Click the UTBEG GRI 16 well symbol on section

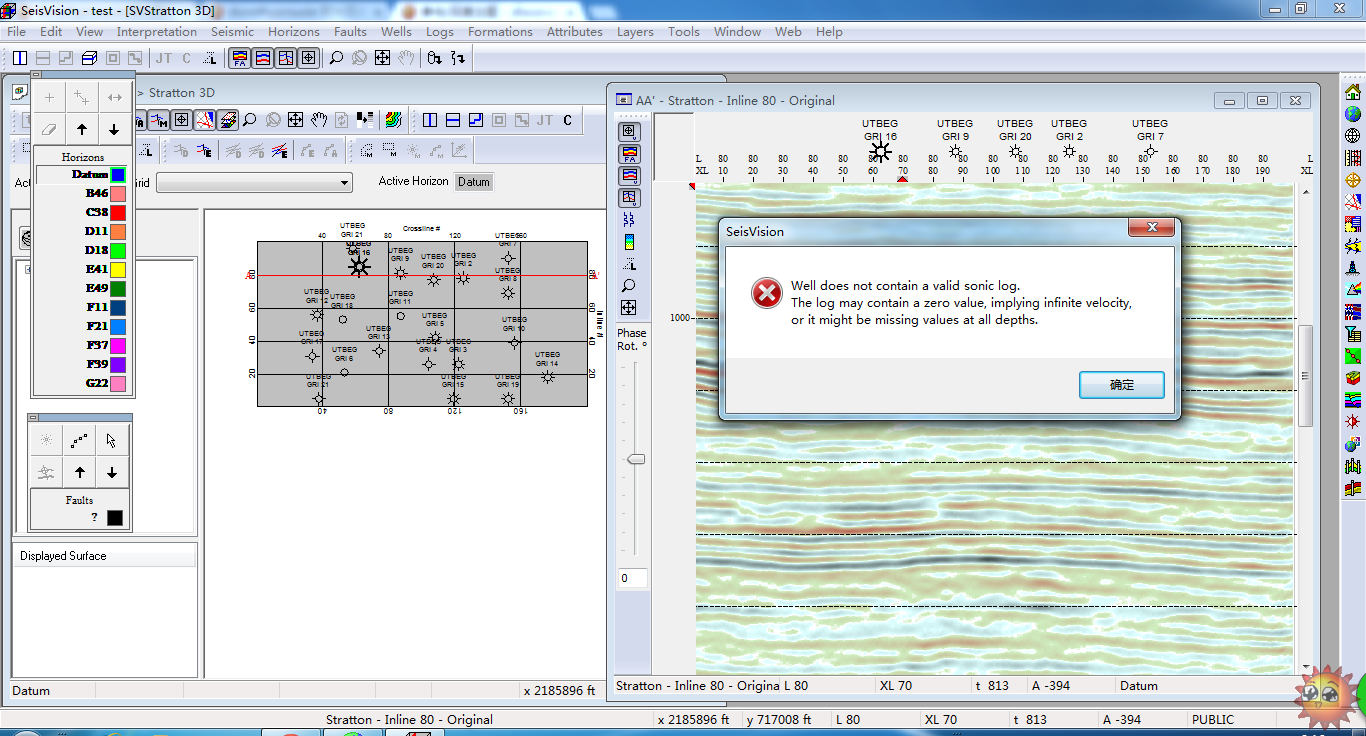[880, 152]
